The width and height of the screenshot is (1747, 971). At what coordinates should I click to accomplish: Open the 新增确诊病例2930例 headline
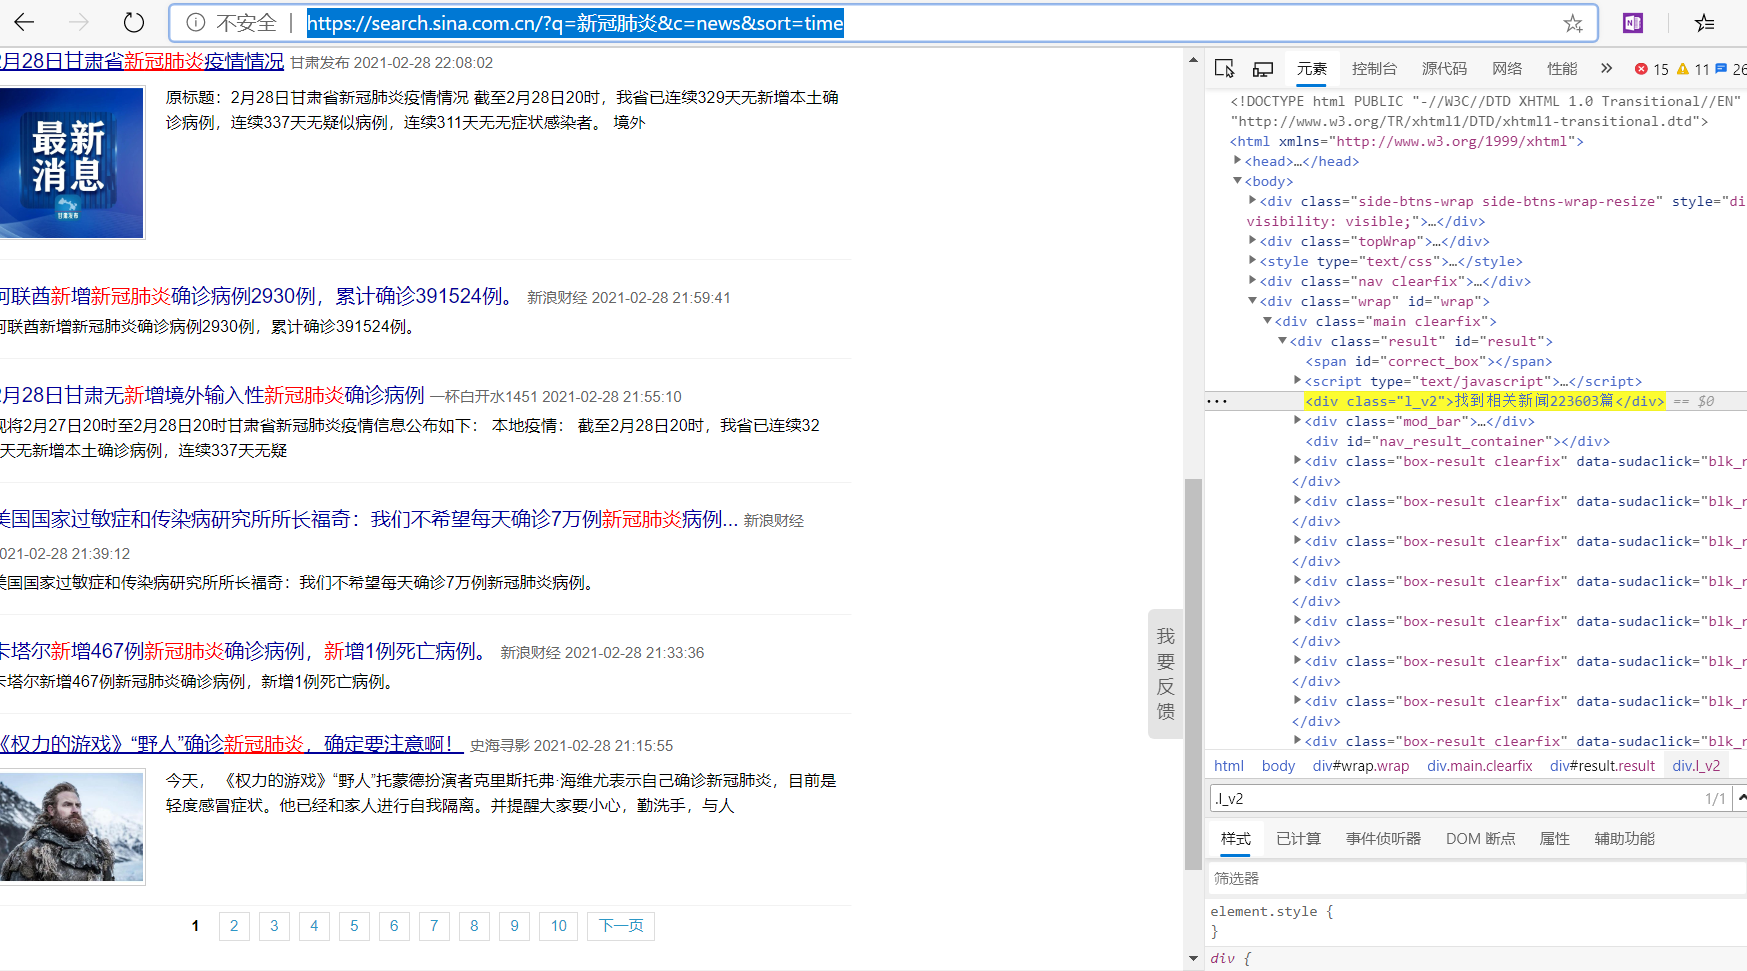(x=260, y=296)
